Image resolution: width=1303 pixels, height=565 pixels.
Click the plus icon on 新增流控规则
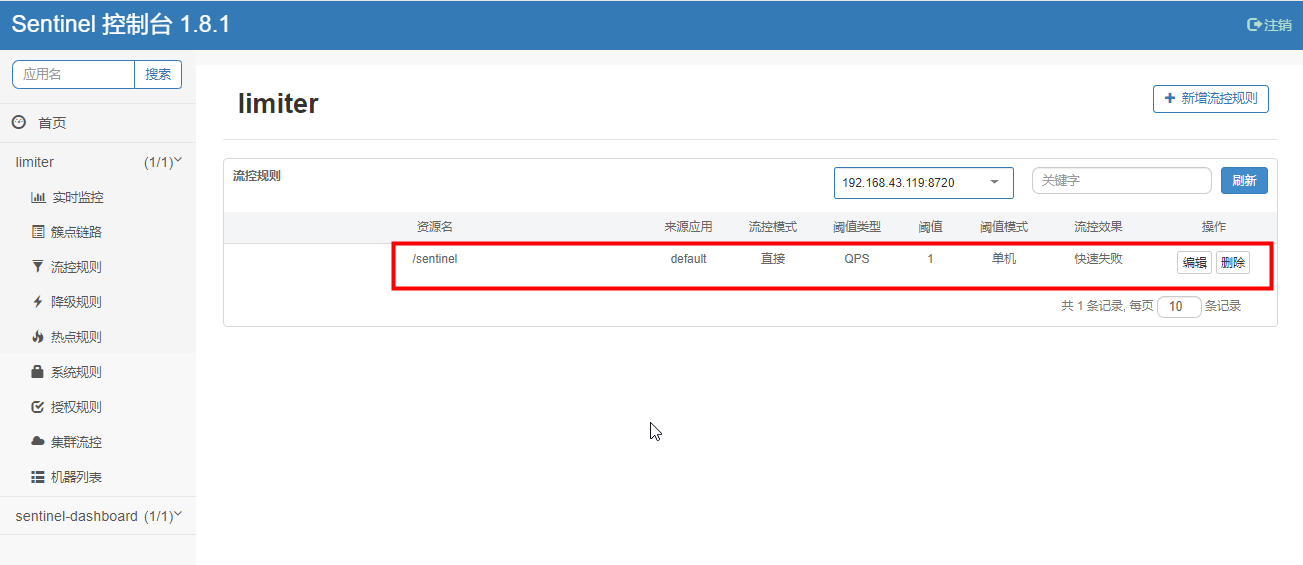1170,98
